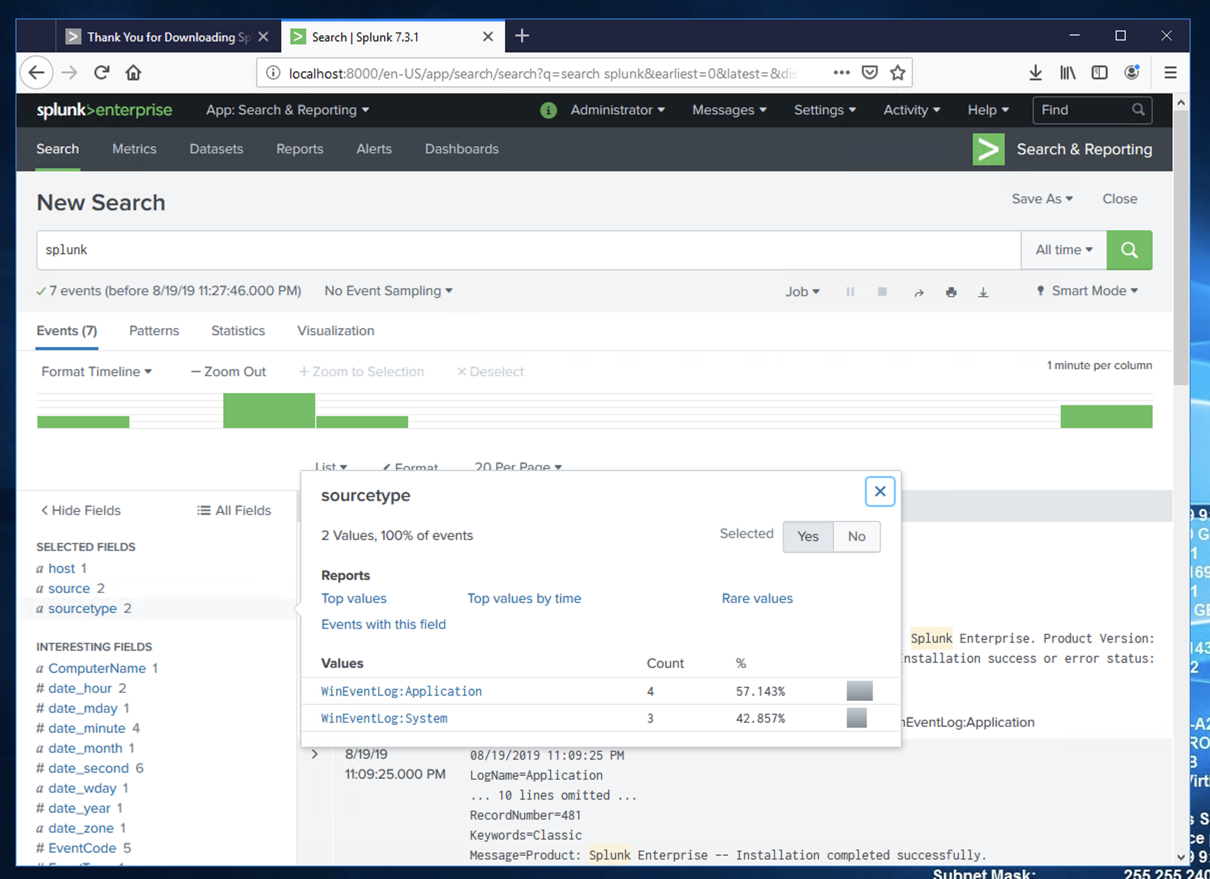Open the Job dropdown menu
The height and width of the screenshot is (879, 1210).
click(802, 292)
